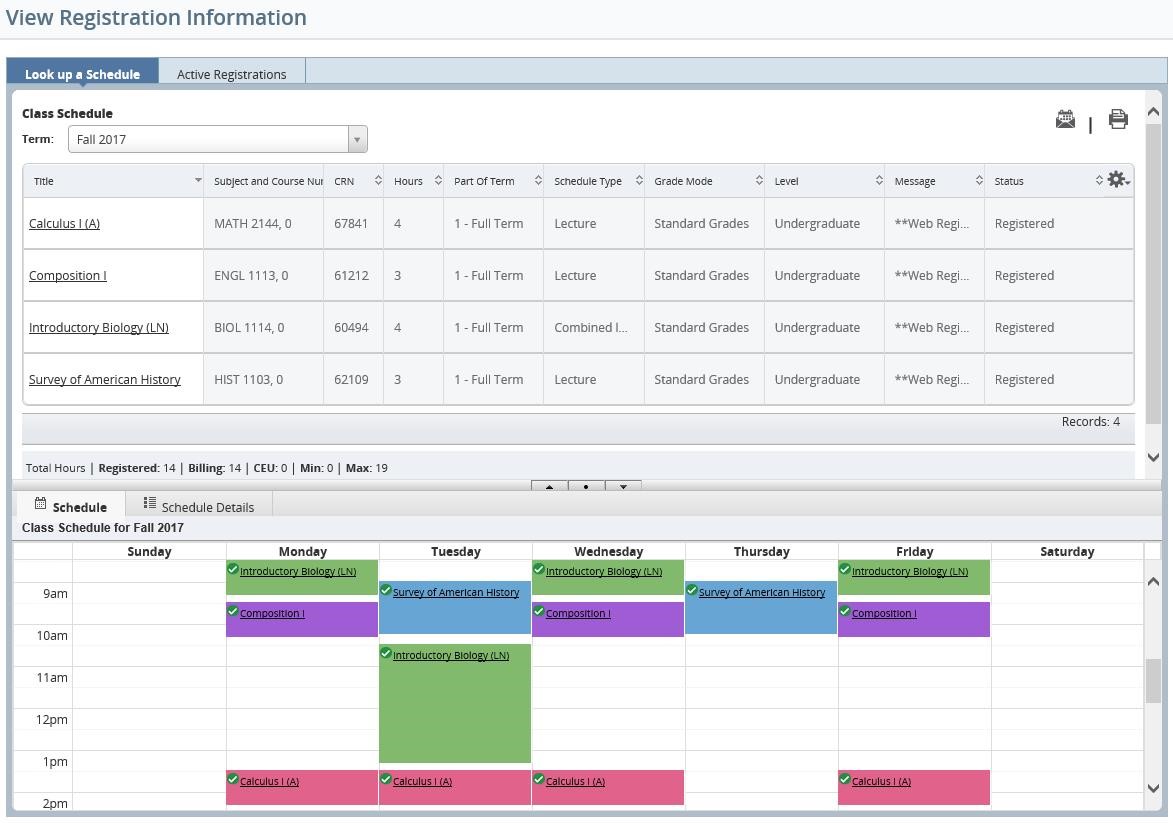
Task: Switch to the Active Registrations tab
Action: (231, 73)
